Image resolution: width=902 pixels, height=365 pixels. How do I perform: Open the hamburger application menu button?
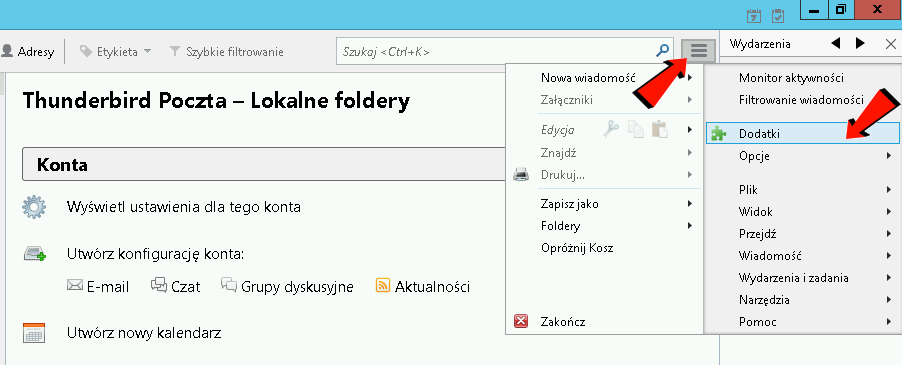pos(698,51)
